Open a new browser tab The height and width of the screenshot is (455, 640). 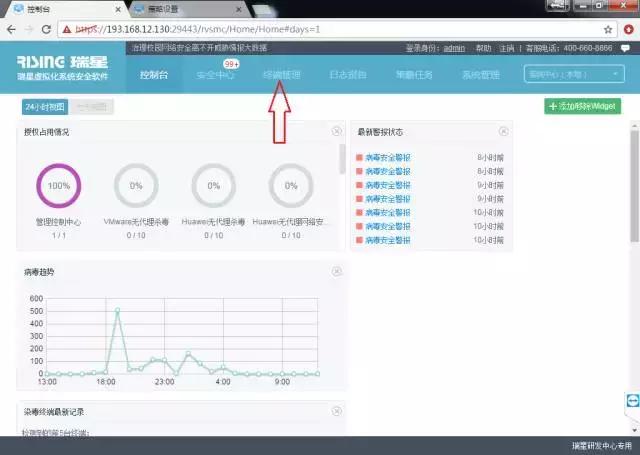coord(262,10)
